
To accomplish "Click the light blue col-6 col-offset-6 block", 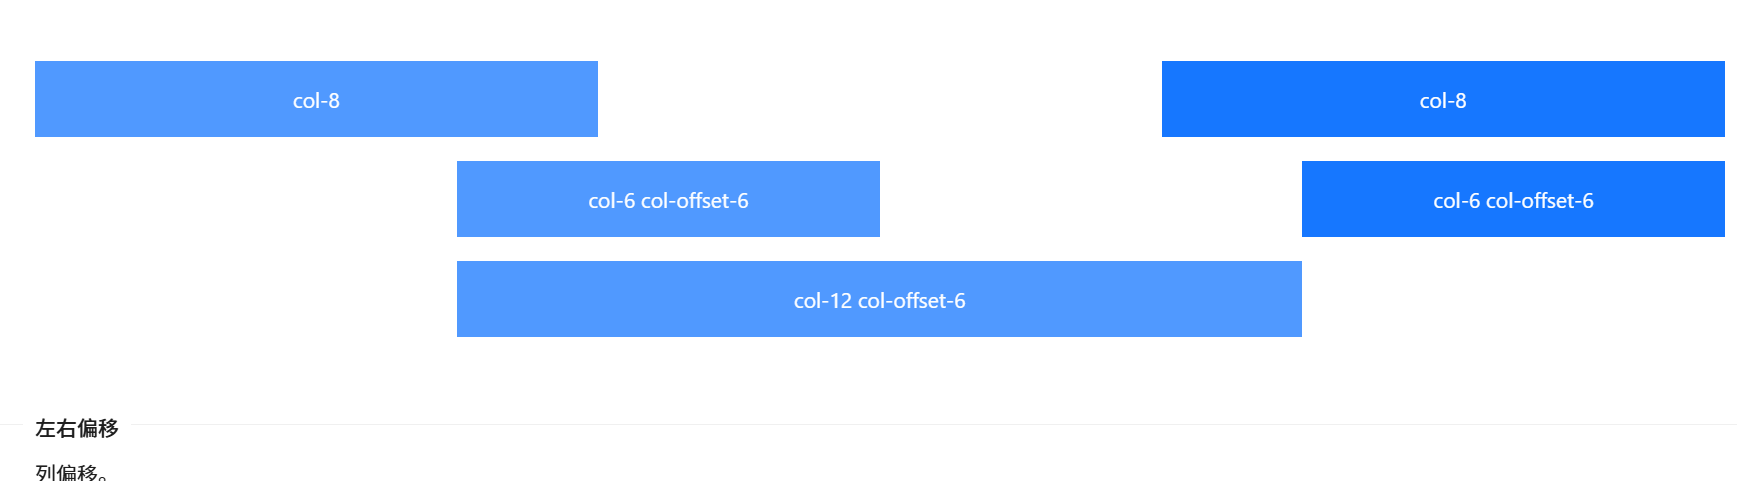I will tap(668, 199).
